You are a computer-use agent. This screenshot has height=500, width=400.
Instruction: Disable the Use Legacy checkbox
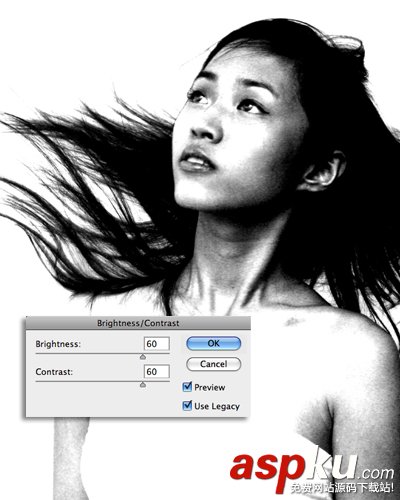click(187, 406)
